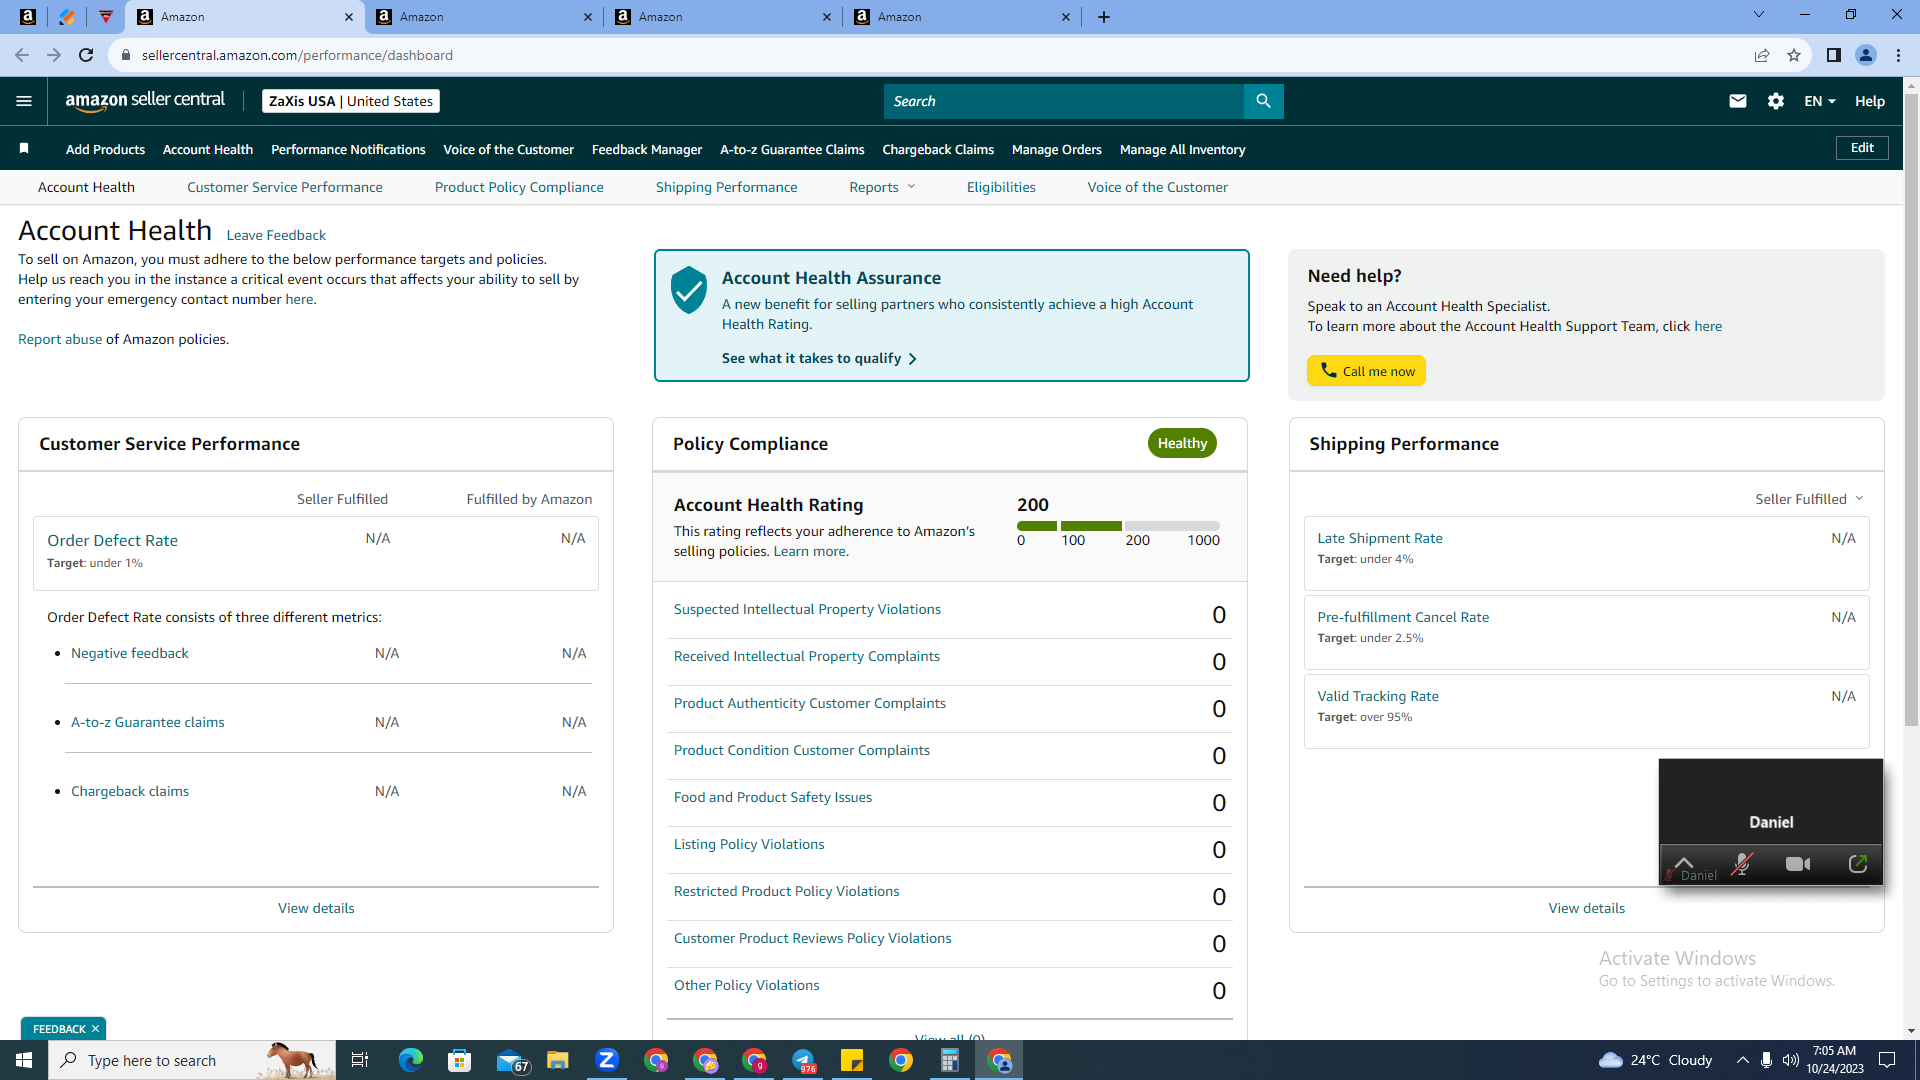
Task: Click the Seller Central search magnifier button
Action: (1264, 101)
